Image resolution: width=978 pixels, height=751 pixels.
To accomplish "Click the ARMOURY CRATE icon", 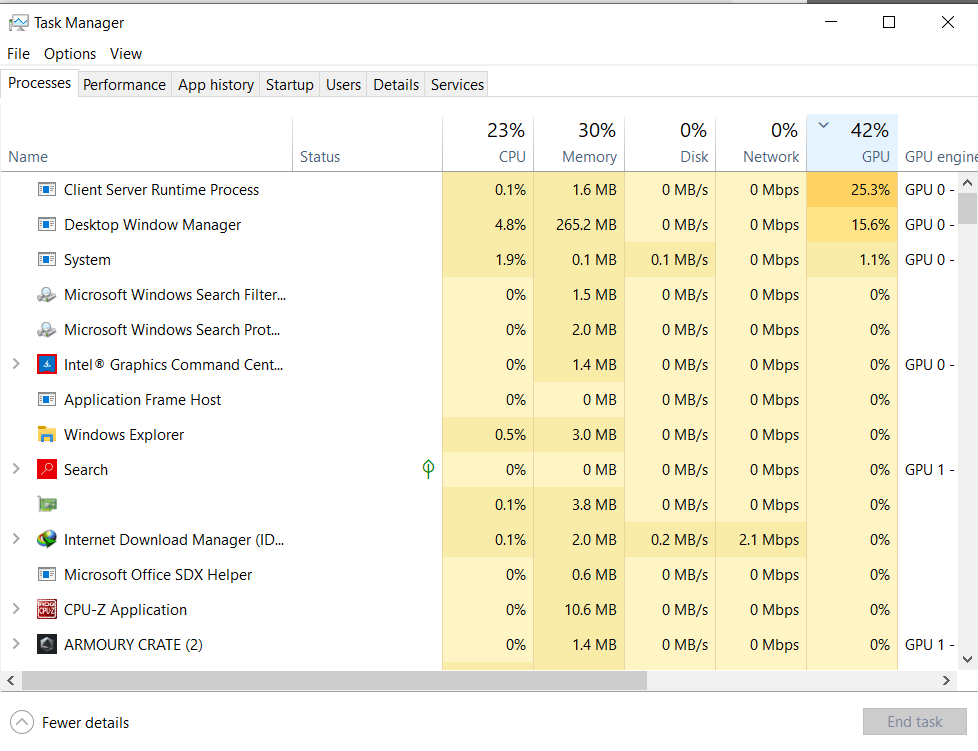I will [x=47, y=644].
